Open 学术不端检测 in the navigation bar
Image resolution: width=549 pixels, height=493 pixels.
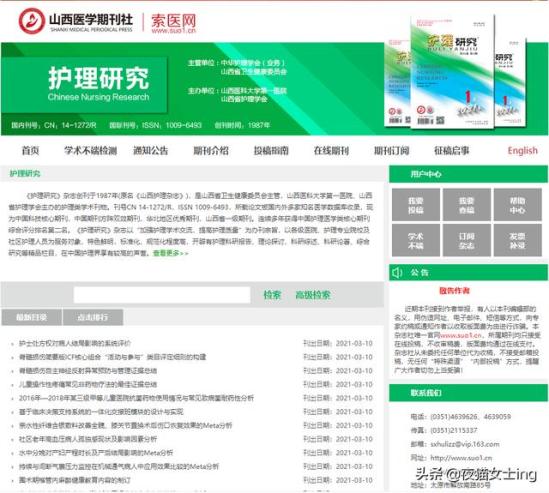pos(90,151)
